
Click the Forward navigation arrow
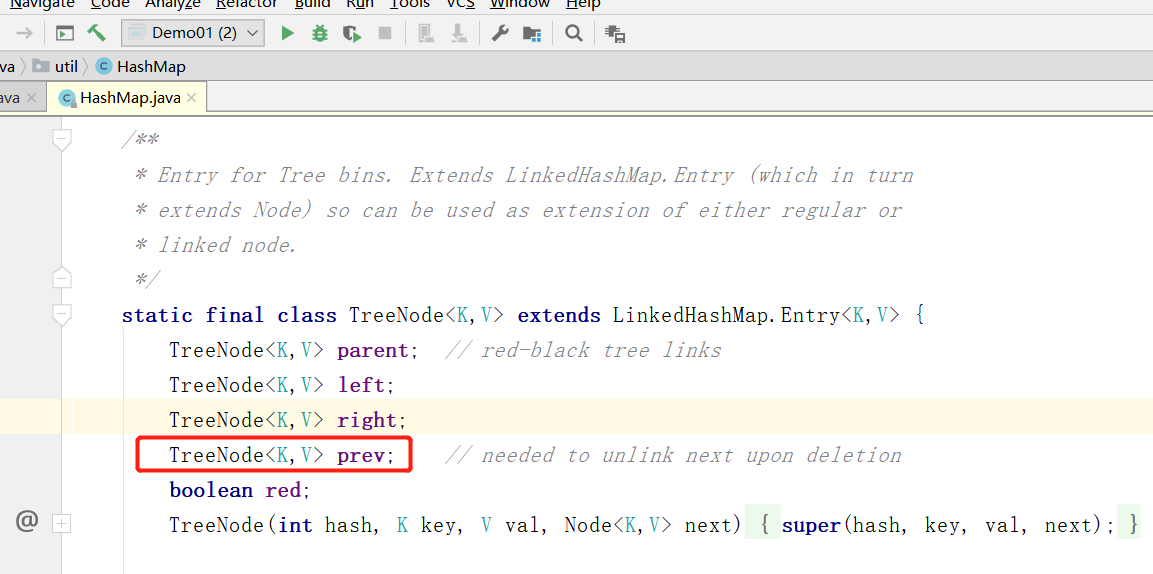(x=24, y=33)
